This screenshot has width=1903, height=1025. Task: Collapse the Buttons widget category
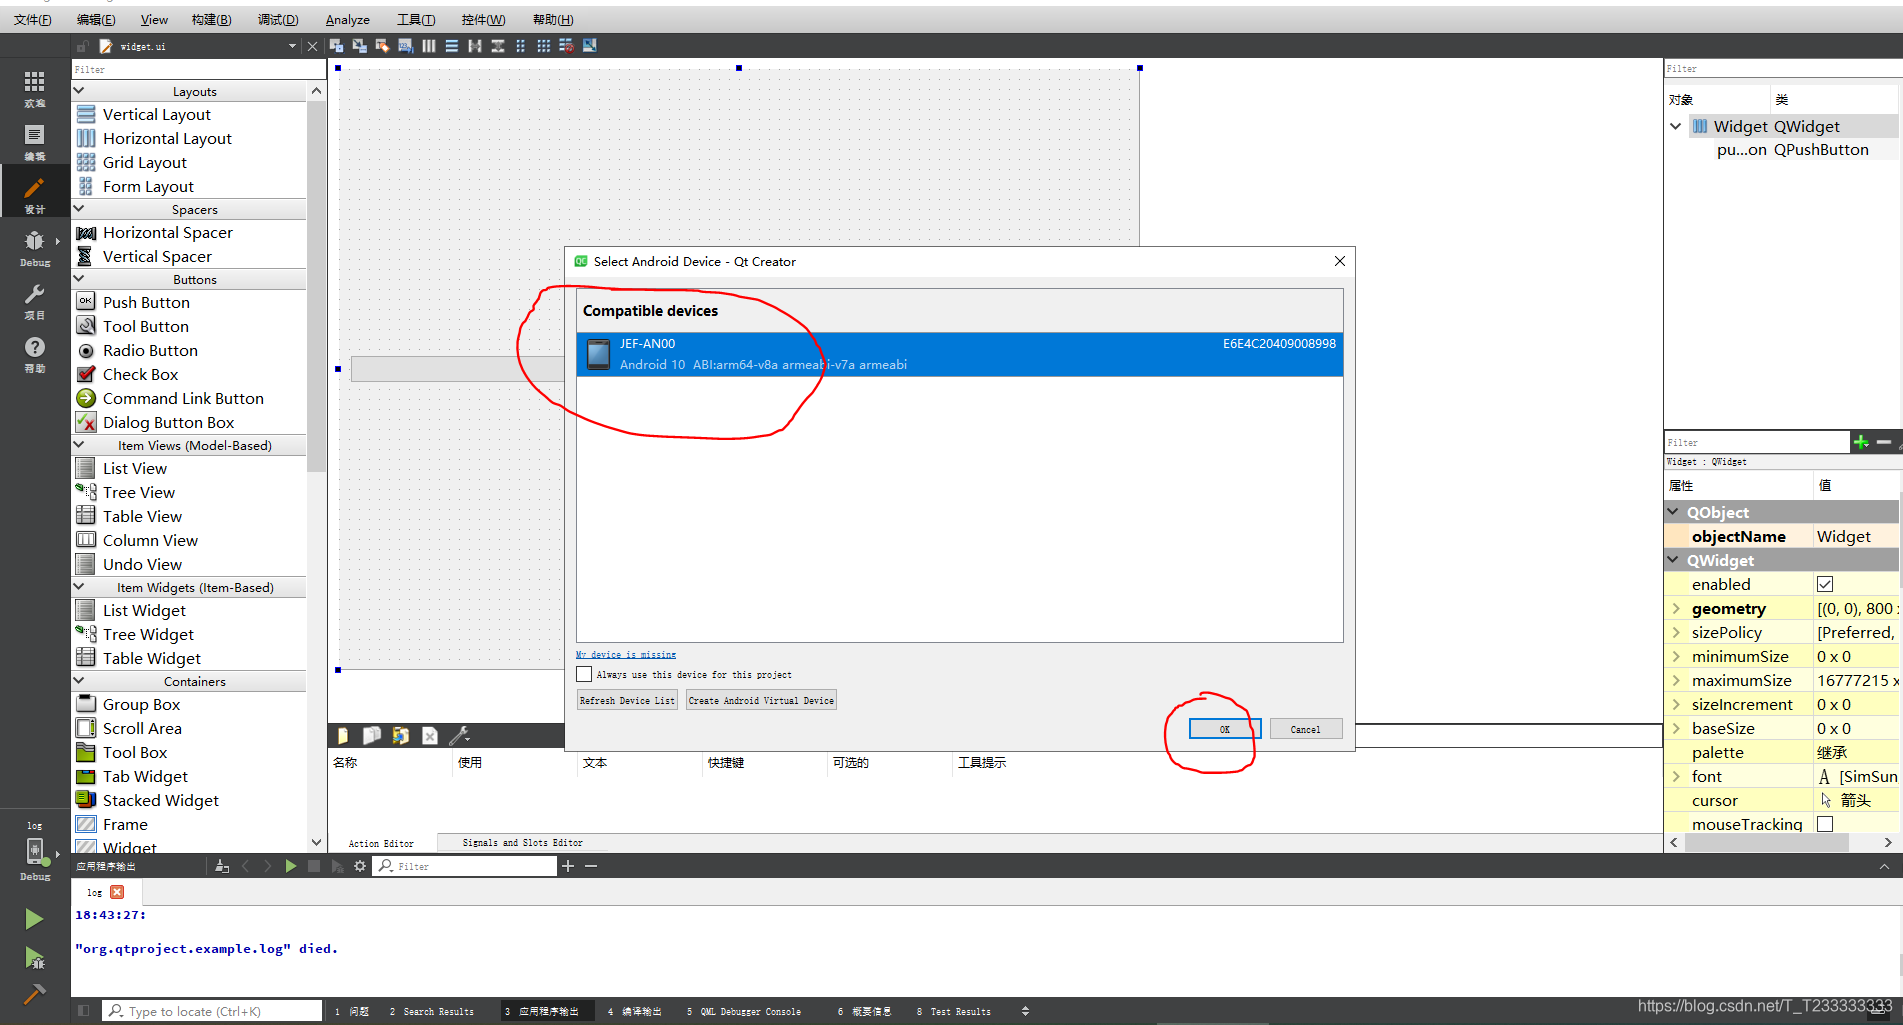point(79,279)
